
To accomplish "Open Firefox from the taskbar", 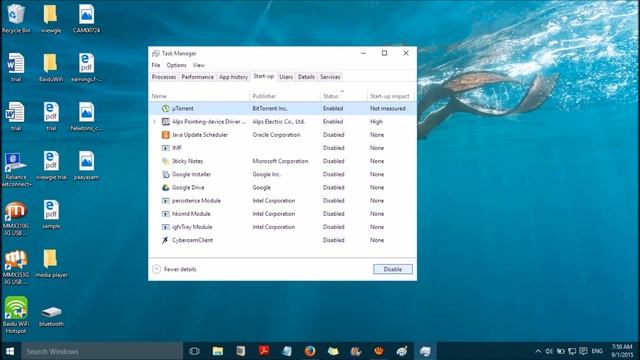I will tap(310, 351).
